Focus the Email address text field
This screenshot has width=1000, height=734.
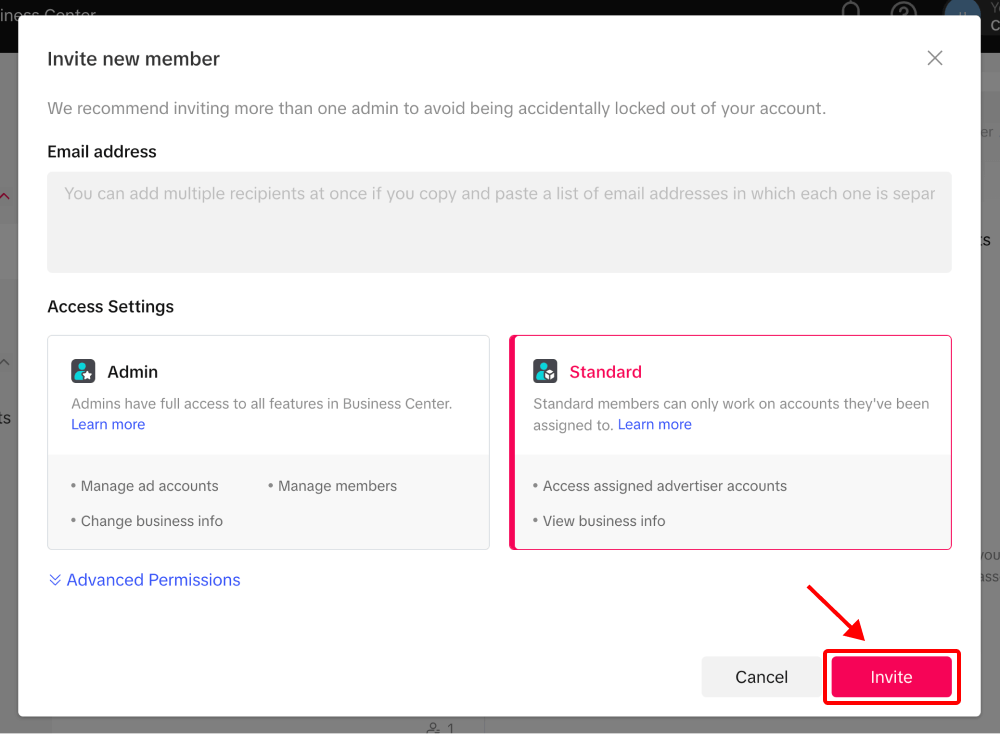(499, 222)
